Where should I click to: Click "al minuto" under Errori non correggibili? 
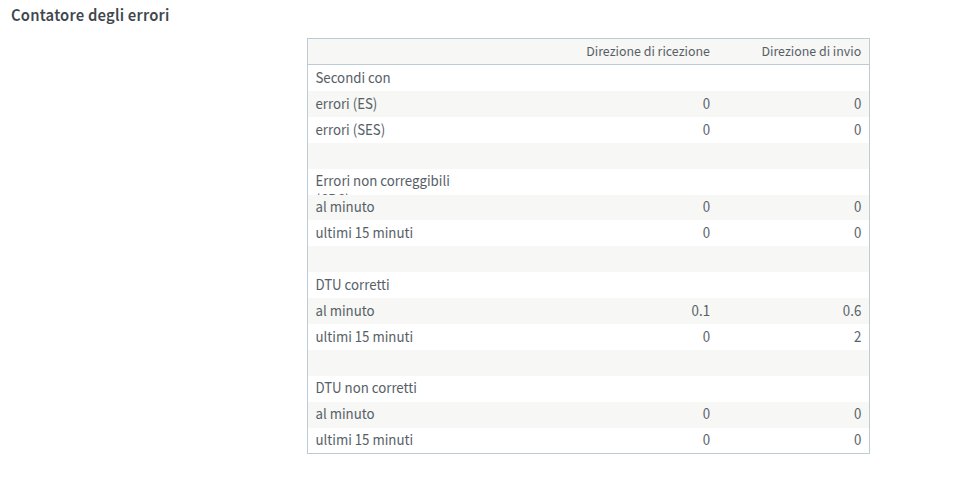345,207
